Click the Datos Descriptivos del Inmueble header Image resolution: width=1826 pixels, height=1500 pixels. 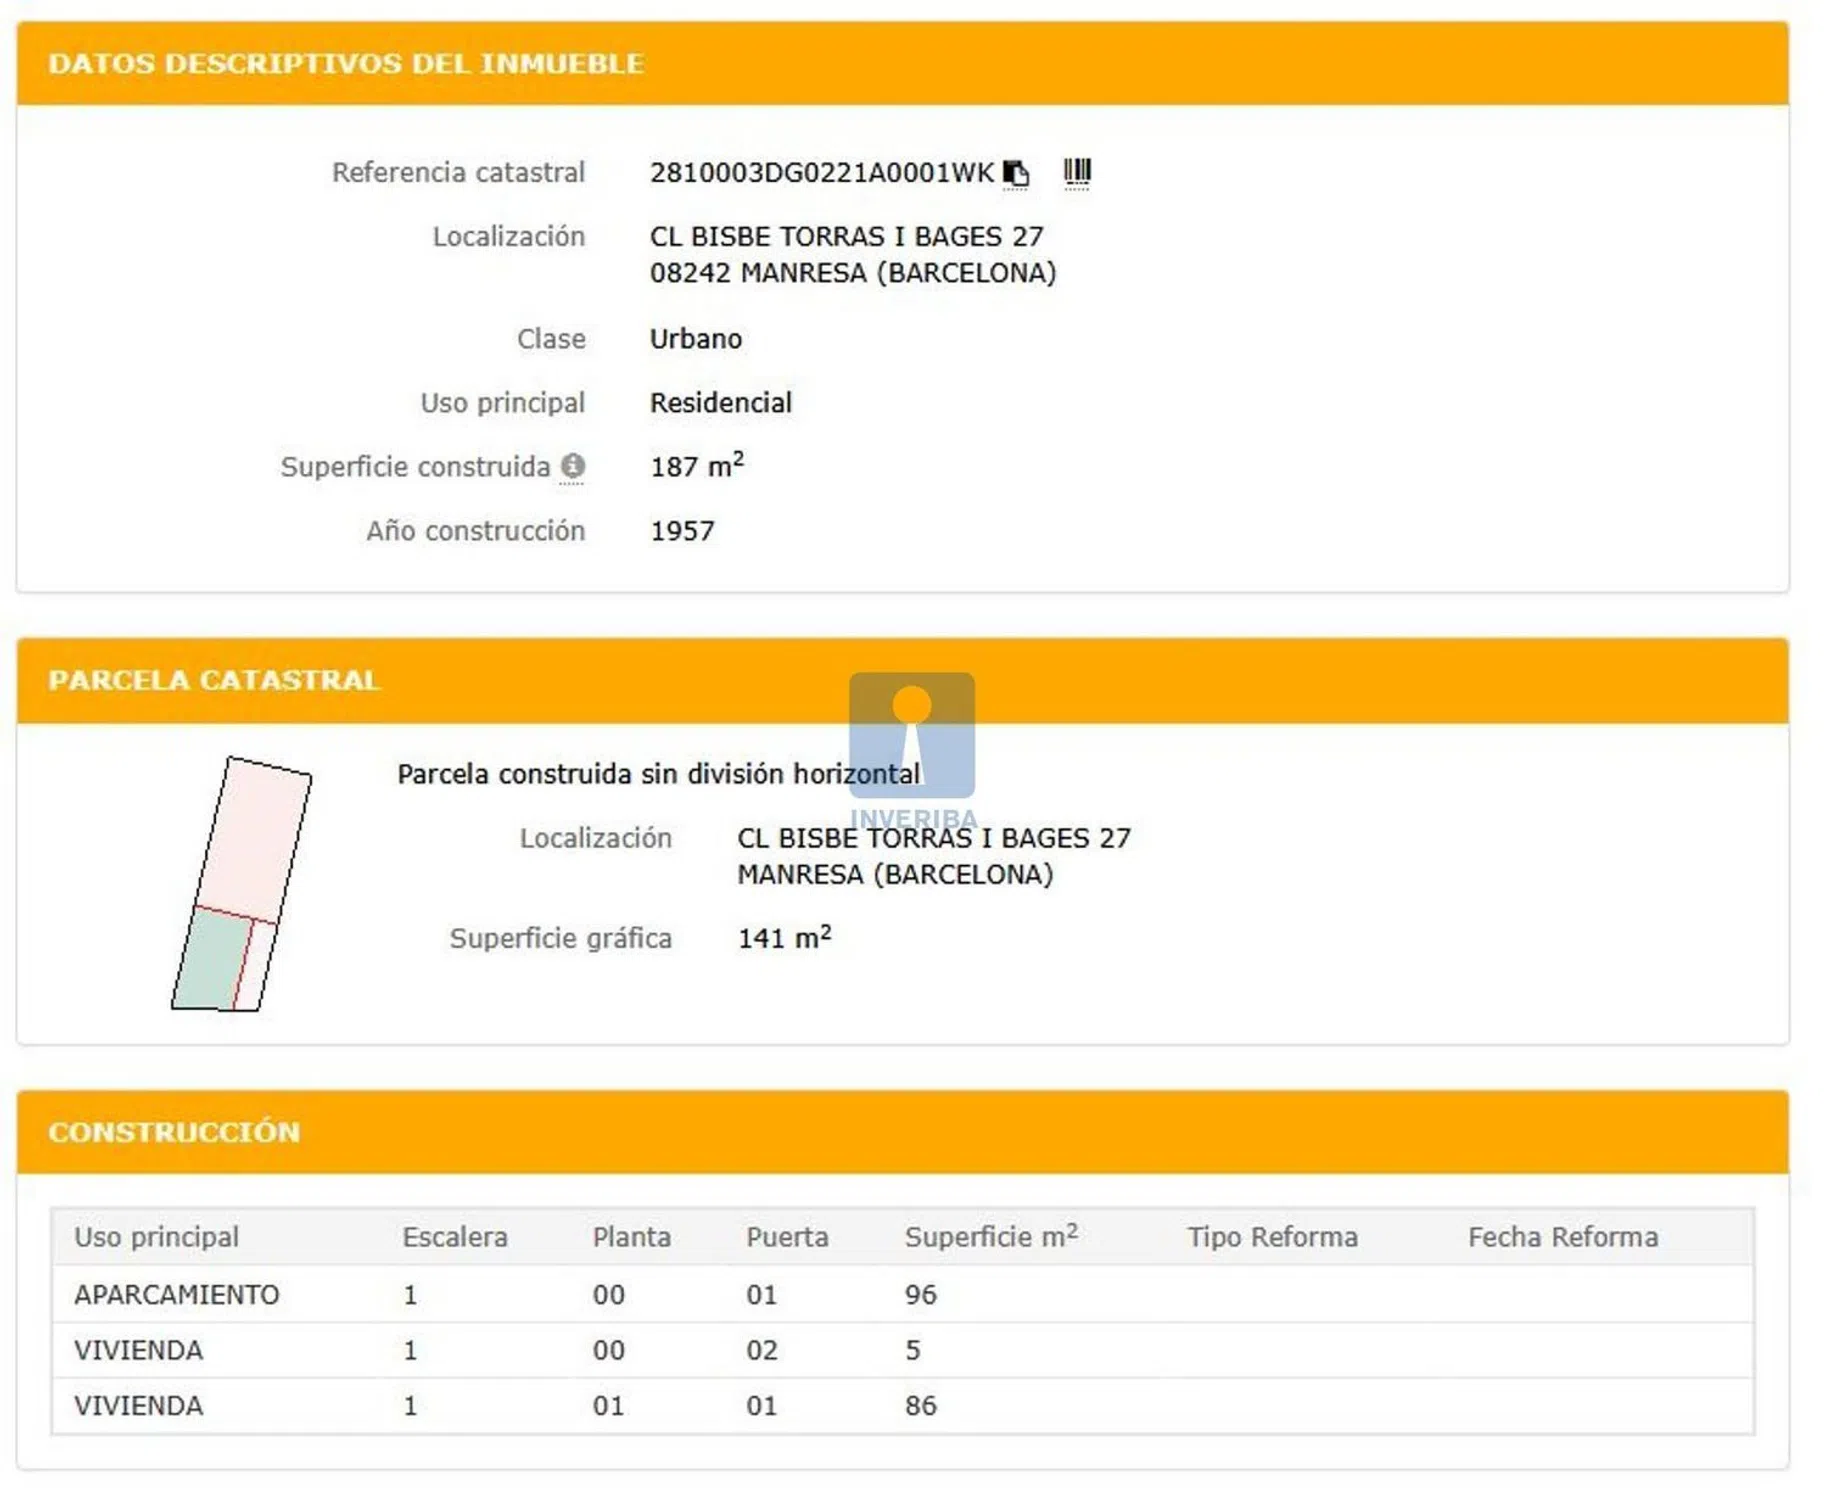coord(345,63)
